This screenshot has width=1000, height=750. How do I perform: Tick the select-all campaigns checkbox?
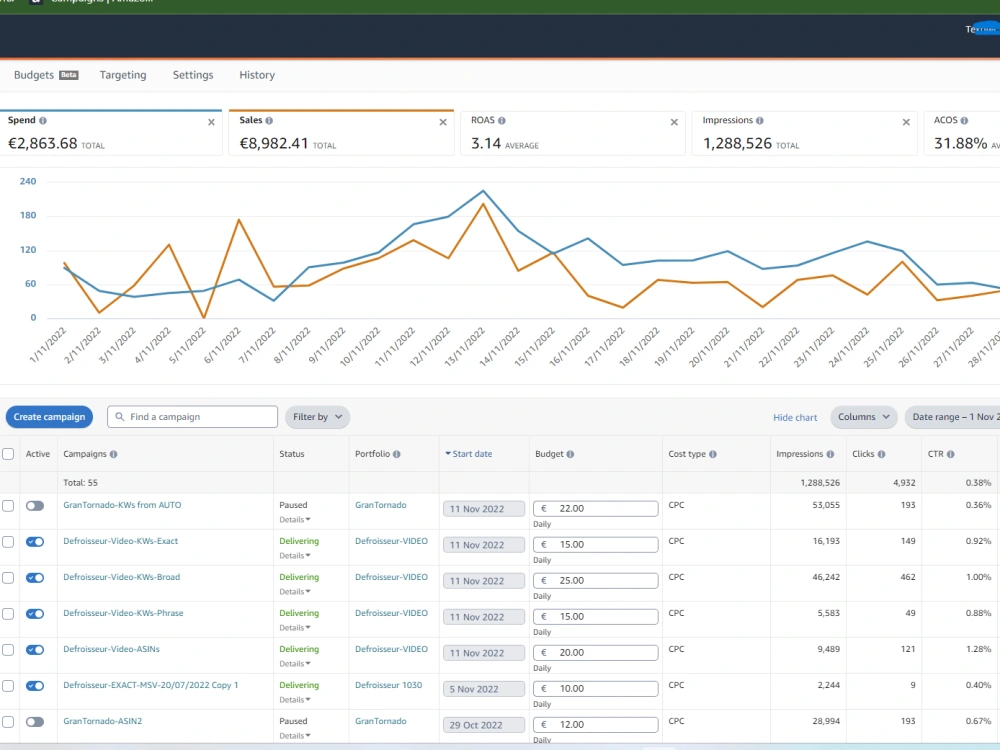click(8, 454)
